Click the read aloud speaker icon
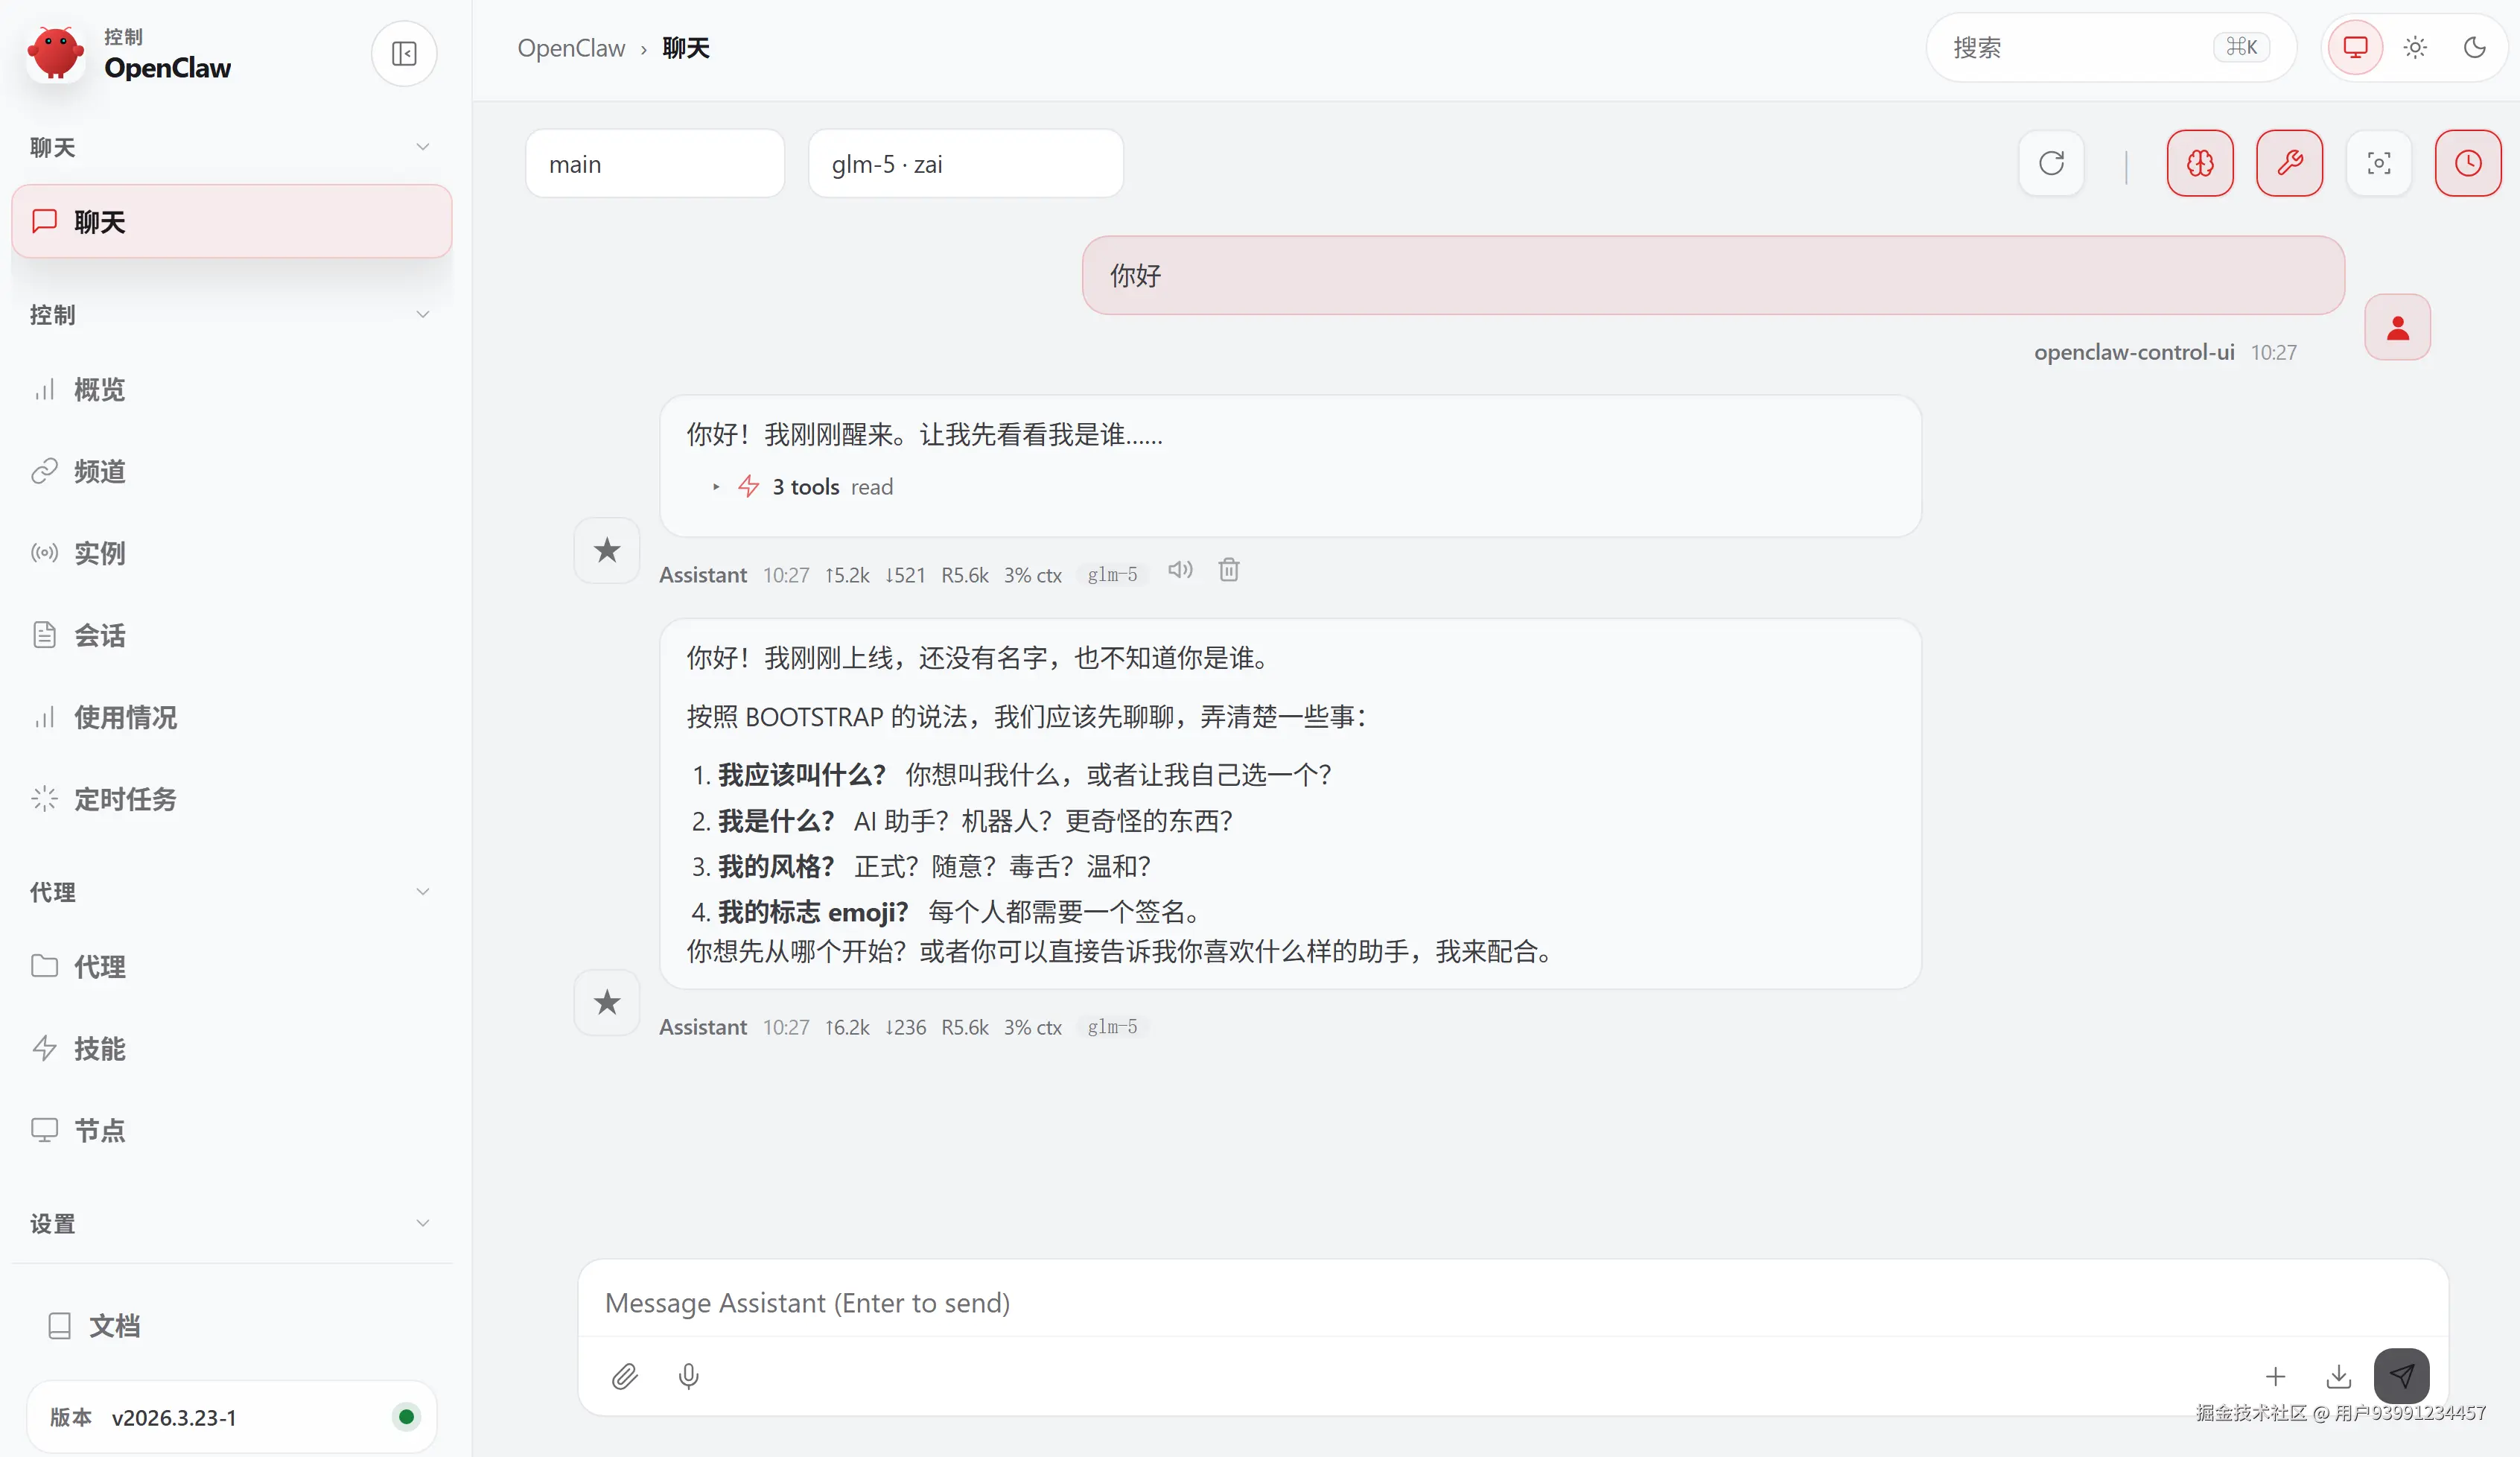2520x1457 pixels. click(x=1180, y=570)
